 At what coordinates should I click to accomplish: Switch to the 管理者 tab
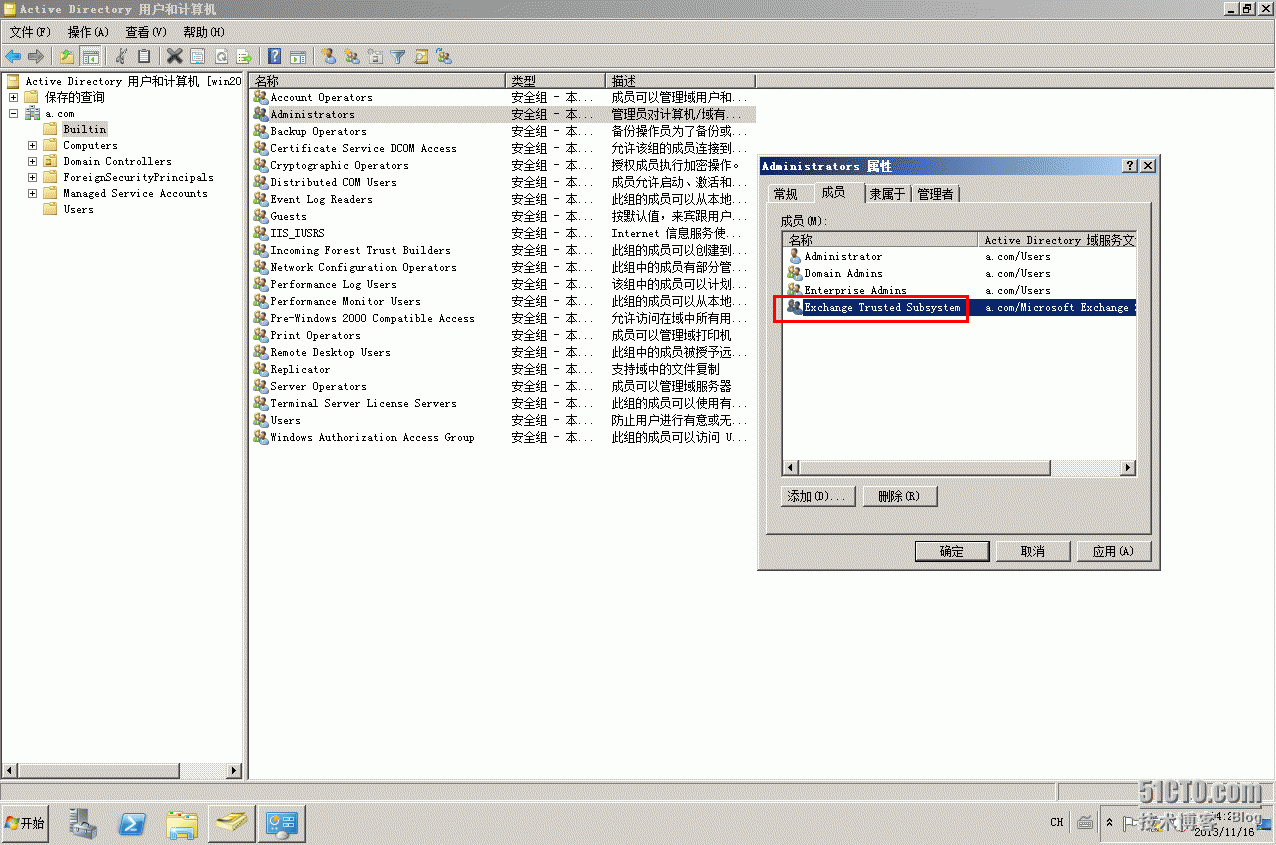[936, 194]
